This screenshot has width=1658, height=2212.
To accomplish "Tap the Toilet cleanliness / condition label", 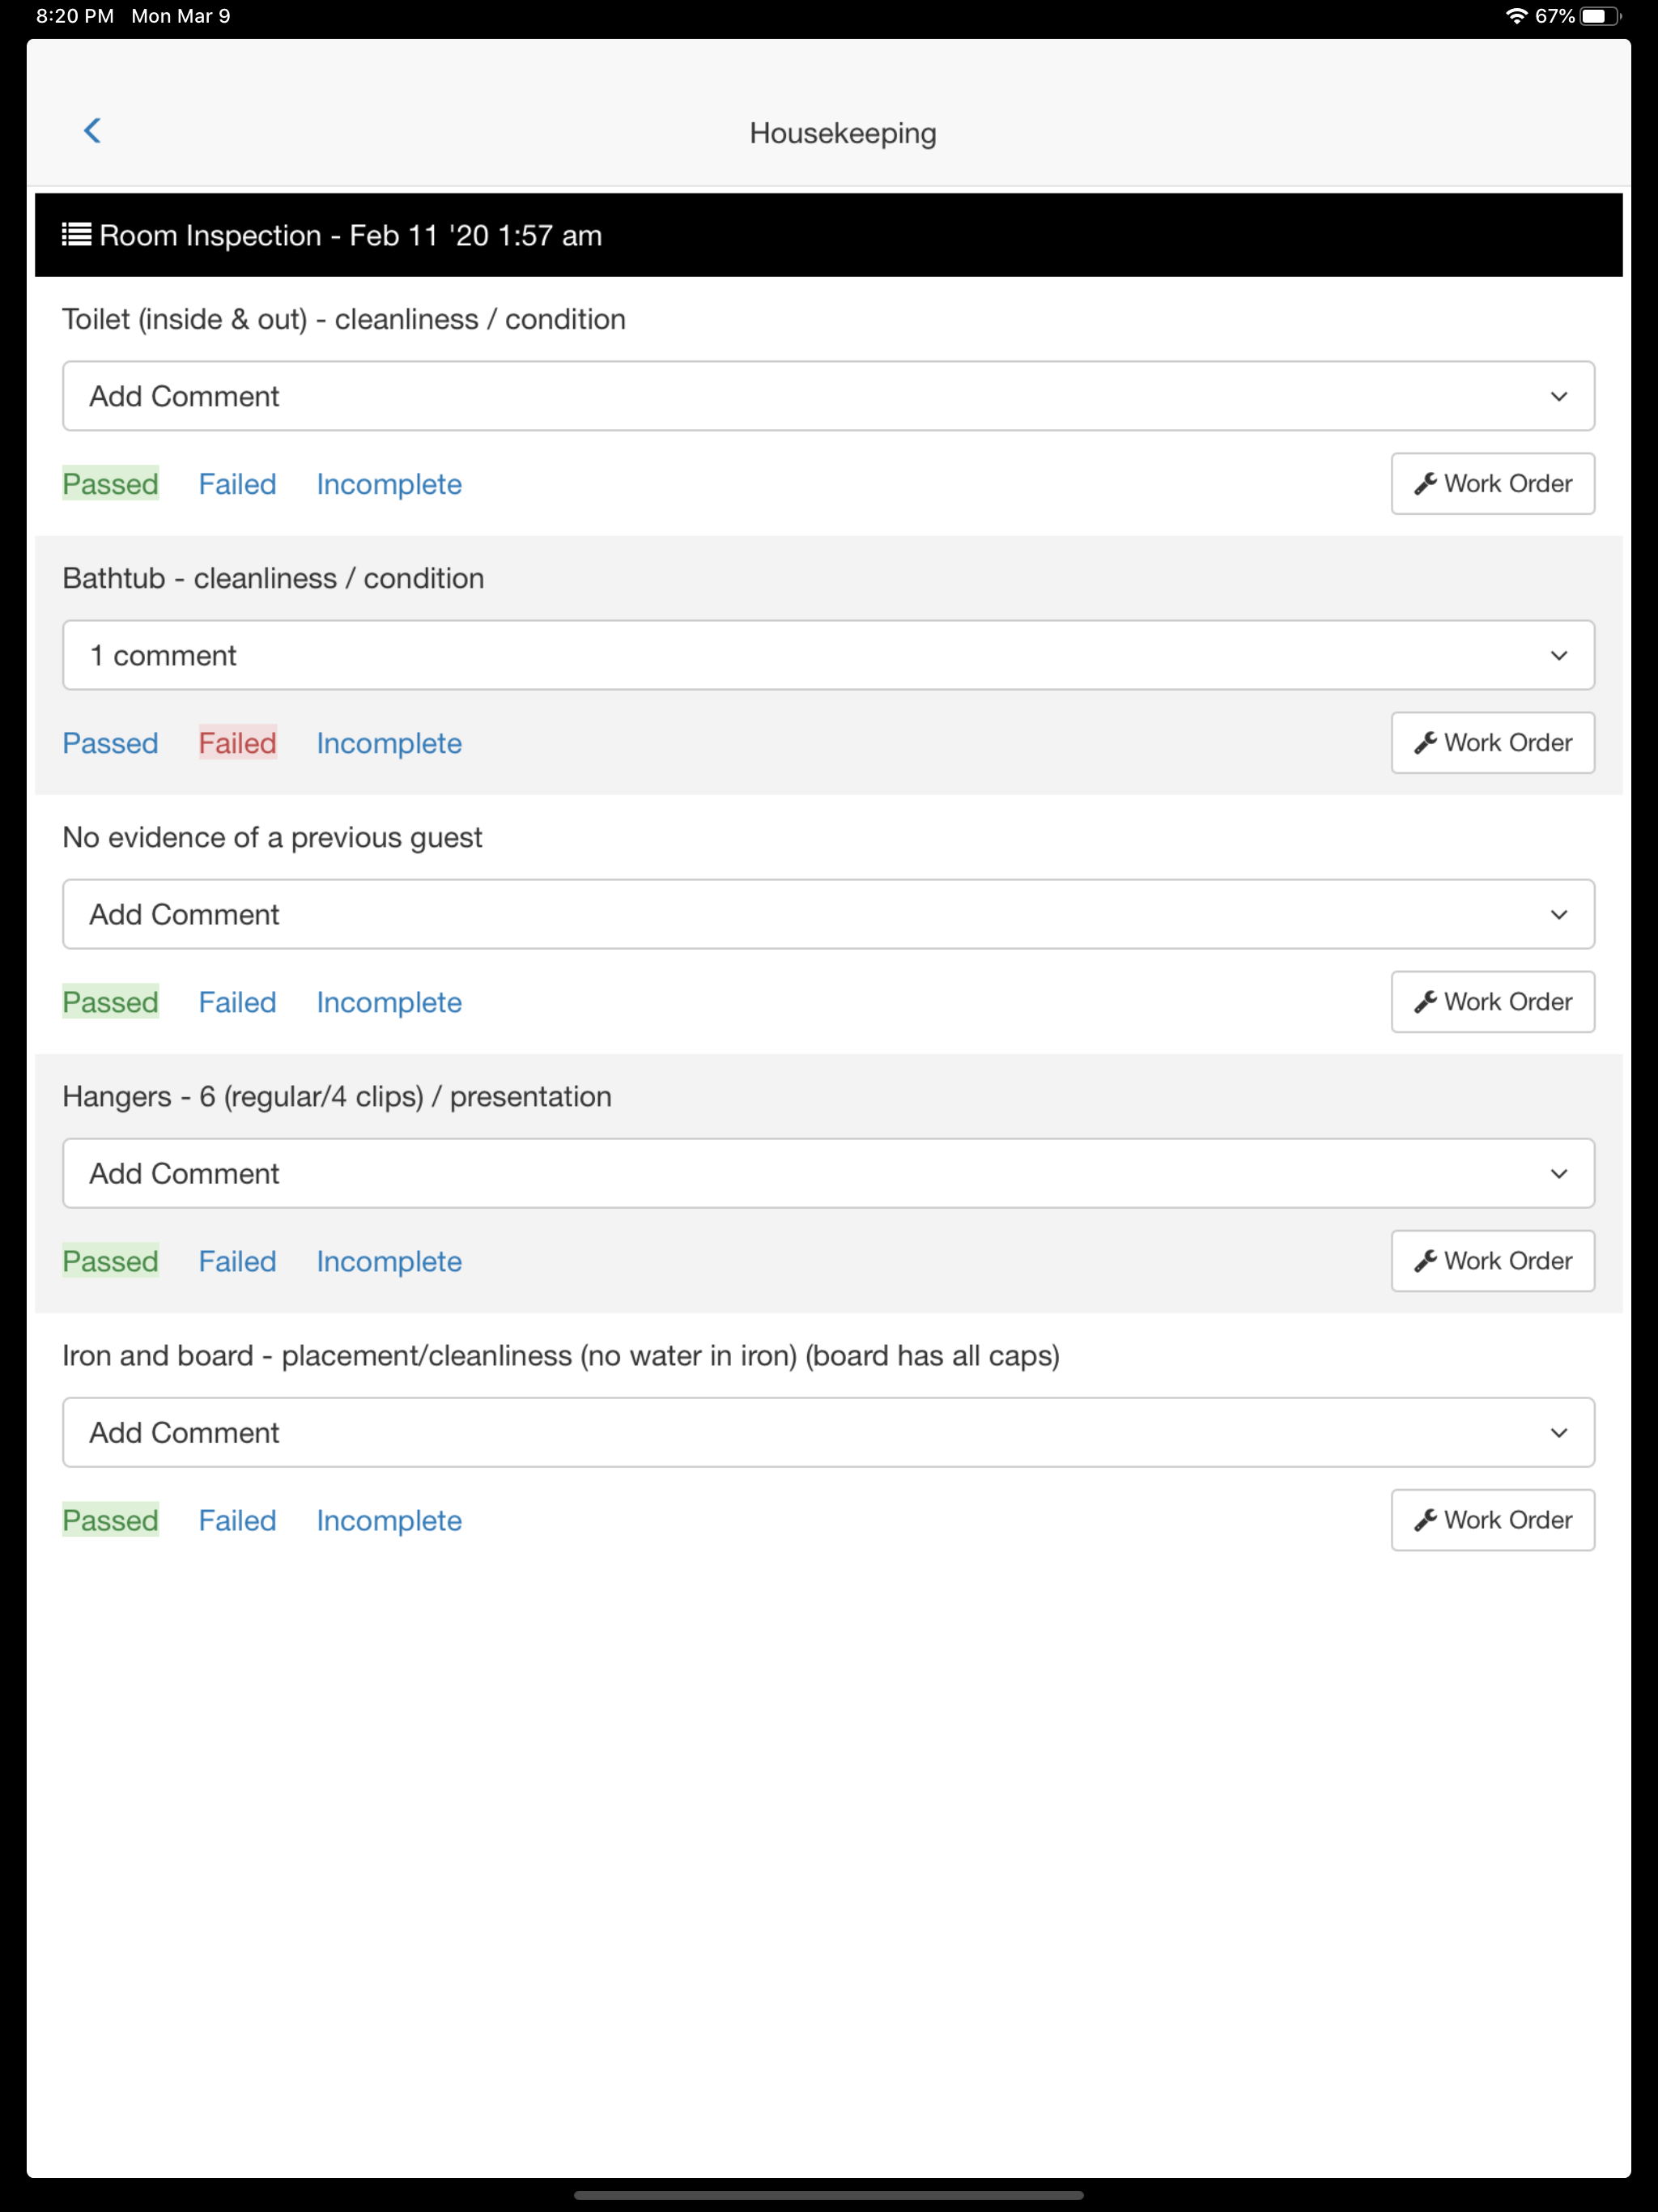I will [x=344, y=319].
